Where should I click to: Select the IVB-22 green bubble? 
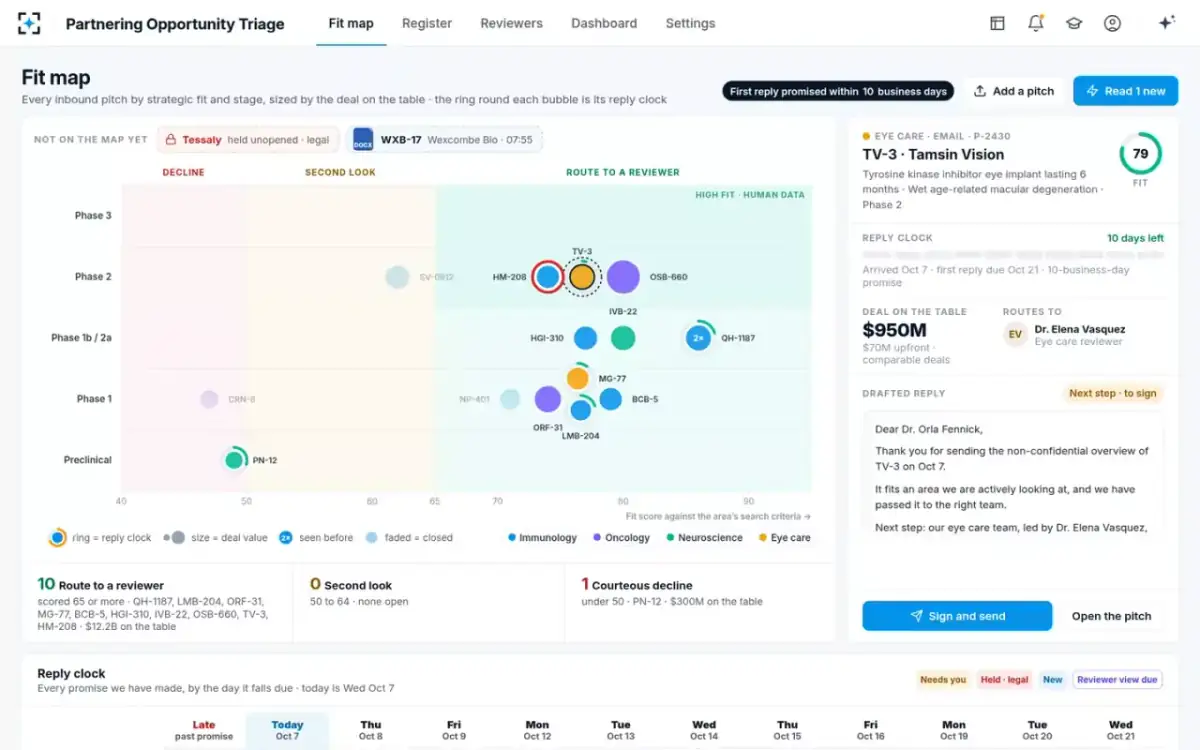tap(623, 338)
